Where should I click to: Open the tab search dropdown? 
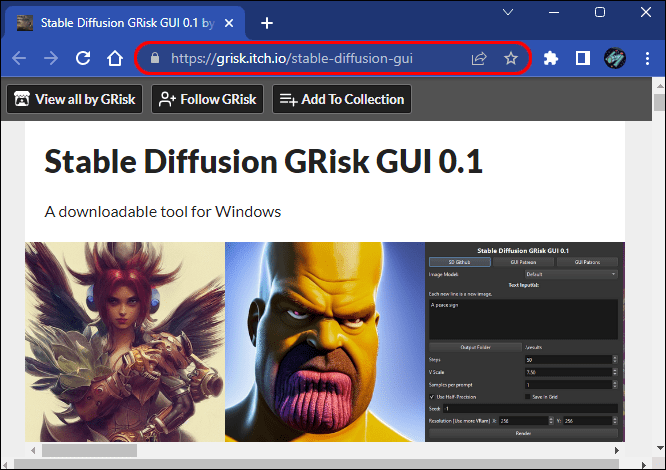pyautogui.click(x=508, y=12)
